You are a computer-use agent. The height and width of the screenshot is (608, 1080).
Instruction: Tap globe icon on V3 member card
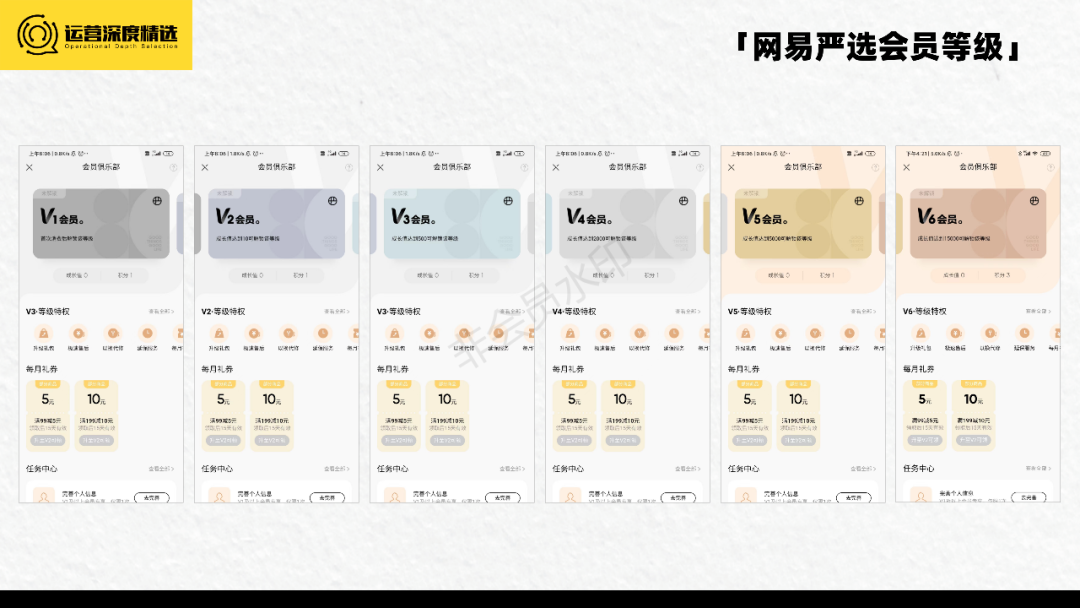coord(508,200)
